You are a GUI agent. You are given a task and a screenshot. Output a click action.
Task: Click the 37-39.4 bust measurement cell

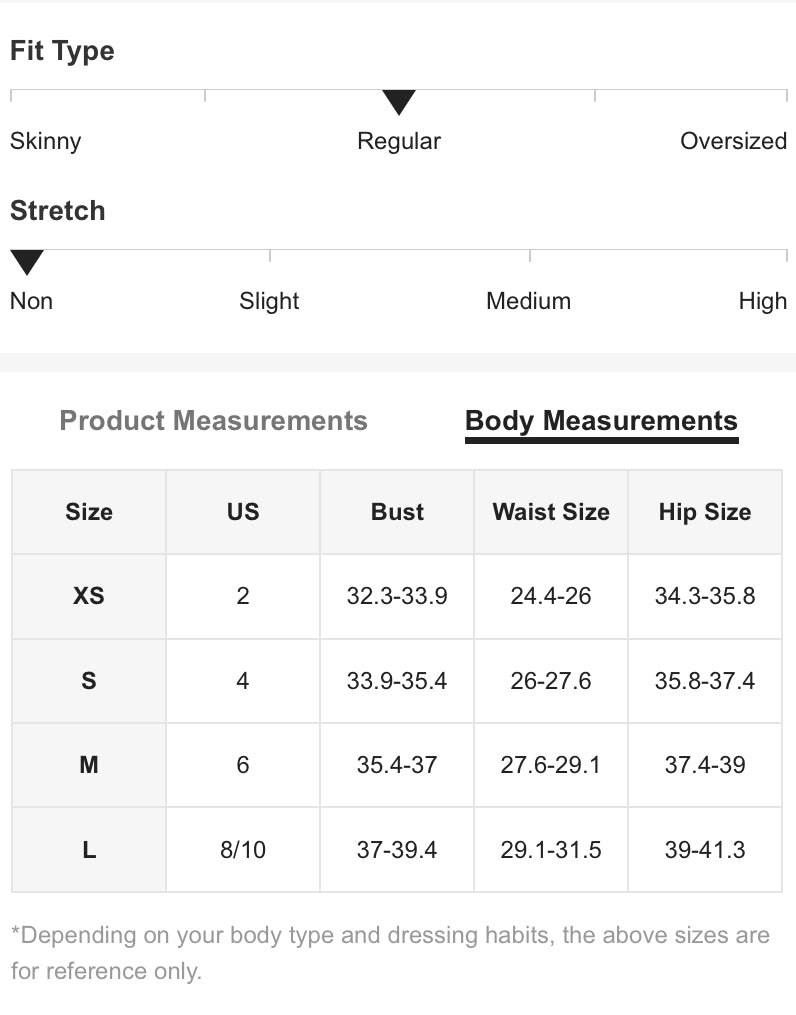coord(397,850)
